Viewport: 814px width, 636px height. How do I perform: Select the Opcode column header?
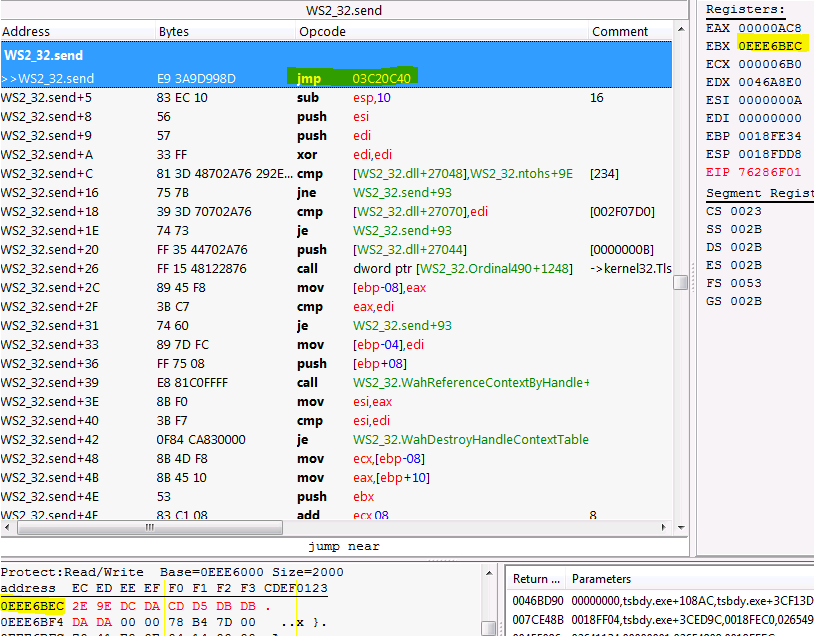tap(322, 31)
